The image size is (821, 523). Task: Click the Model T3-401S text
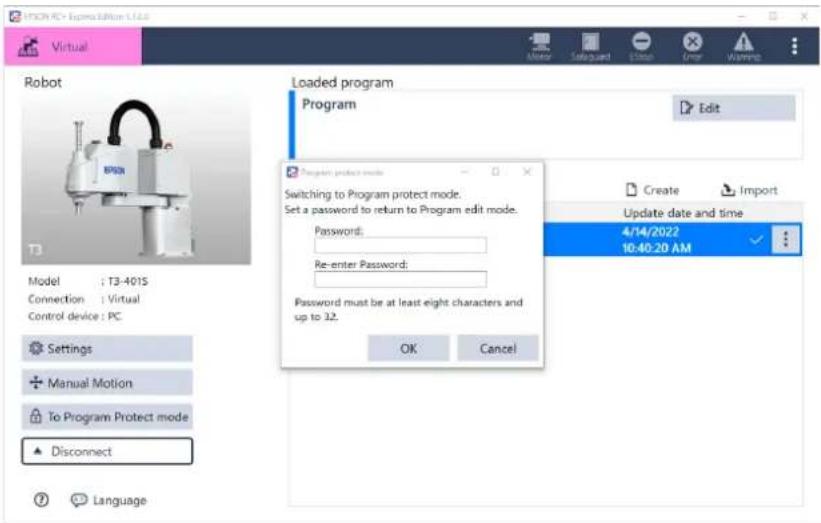click(88, 281)
